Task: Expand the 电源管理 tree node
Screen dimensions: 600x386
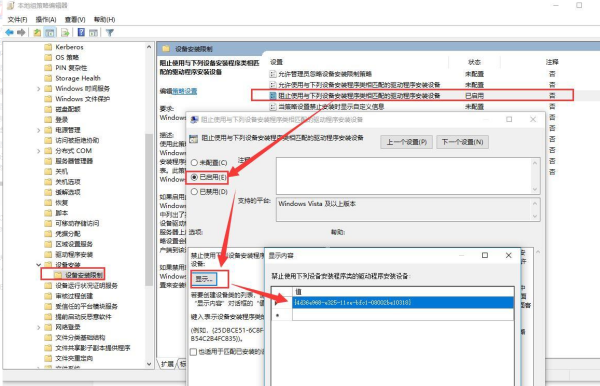Action: pos(39,130)
